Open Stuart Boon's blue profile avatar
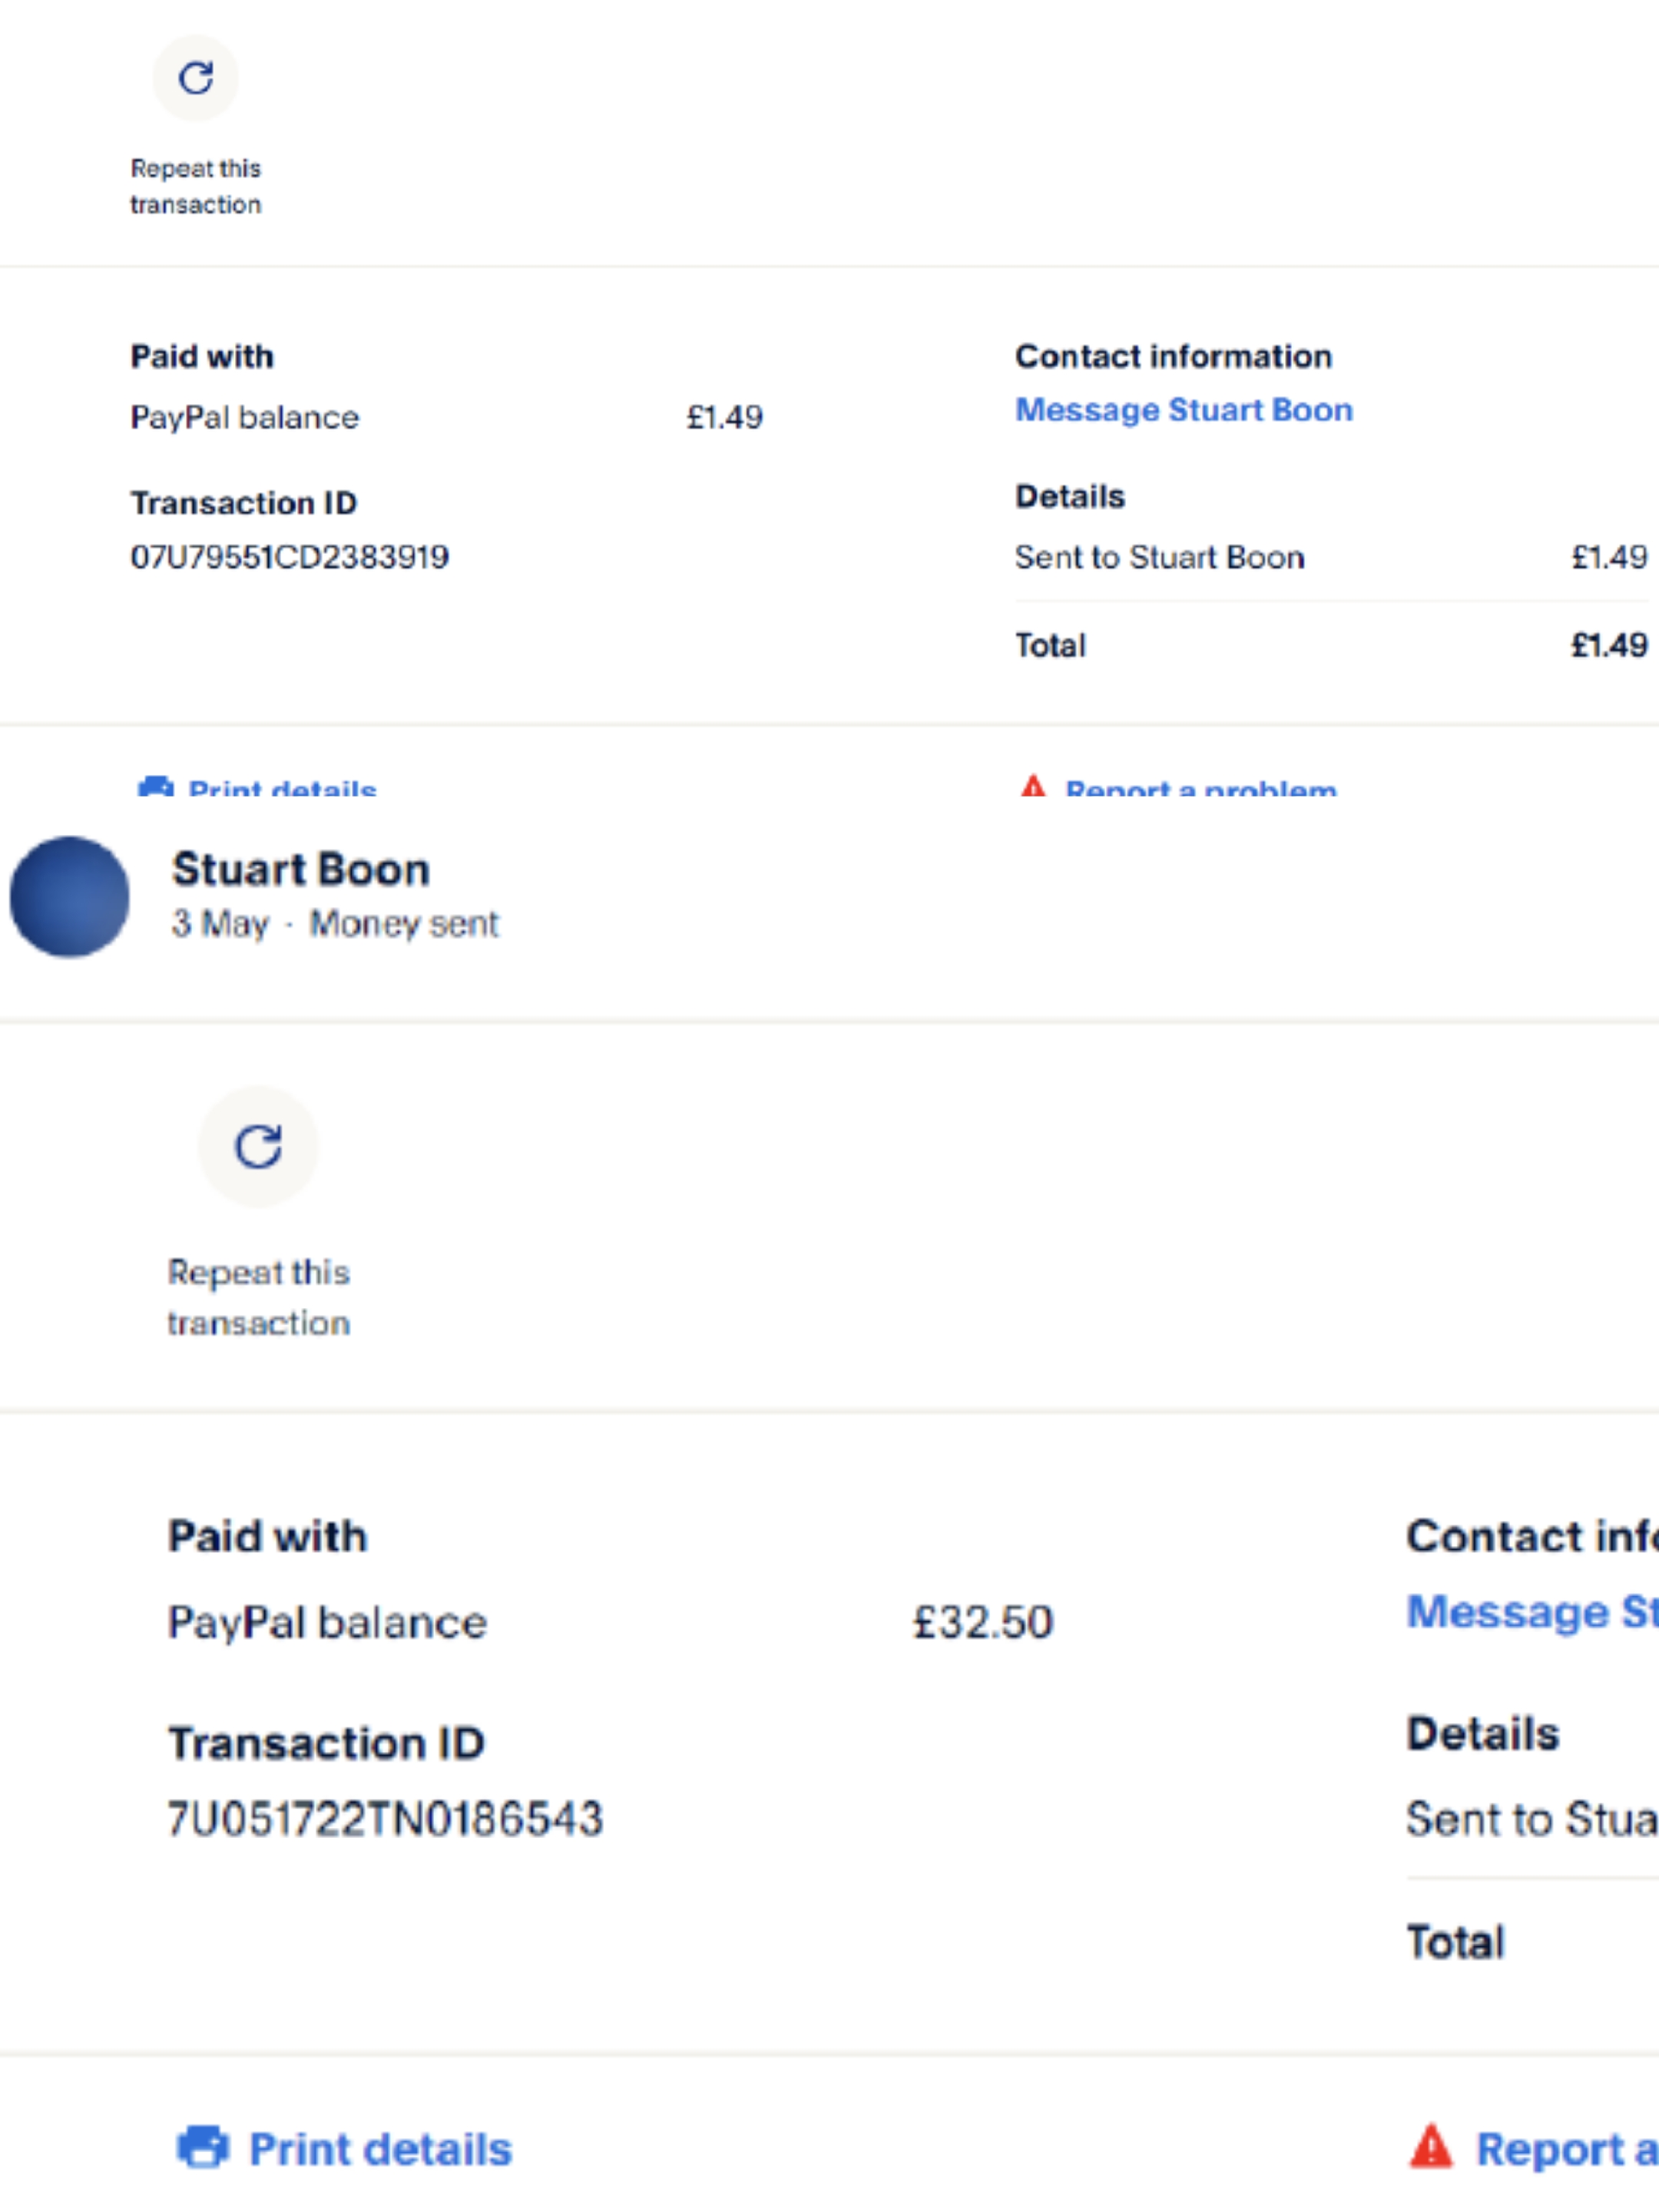This screenshot has width=1659, height=2212. (69, 896)
